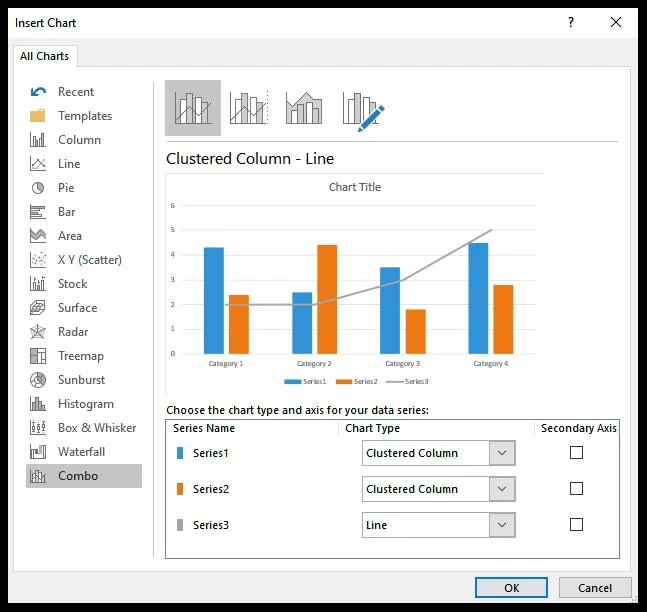Screen dimensions: 647x612
Task: Click the Area chart icon
Action: [x=38, y=236]
